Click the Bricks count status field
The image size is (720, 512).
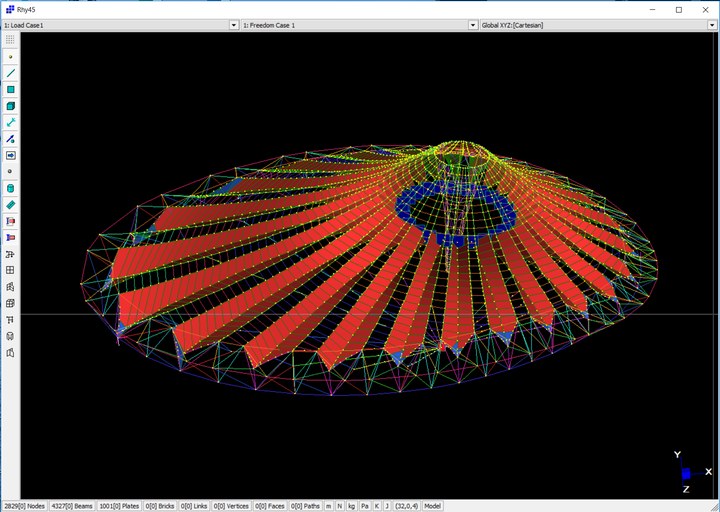[x=162, y=506]
